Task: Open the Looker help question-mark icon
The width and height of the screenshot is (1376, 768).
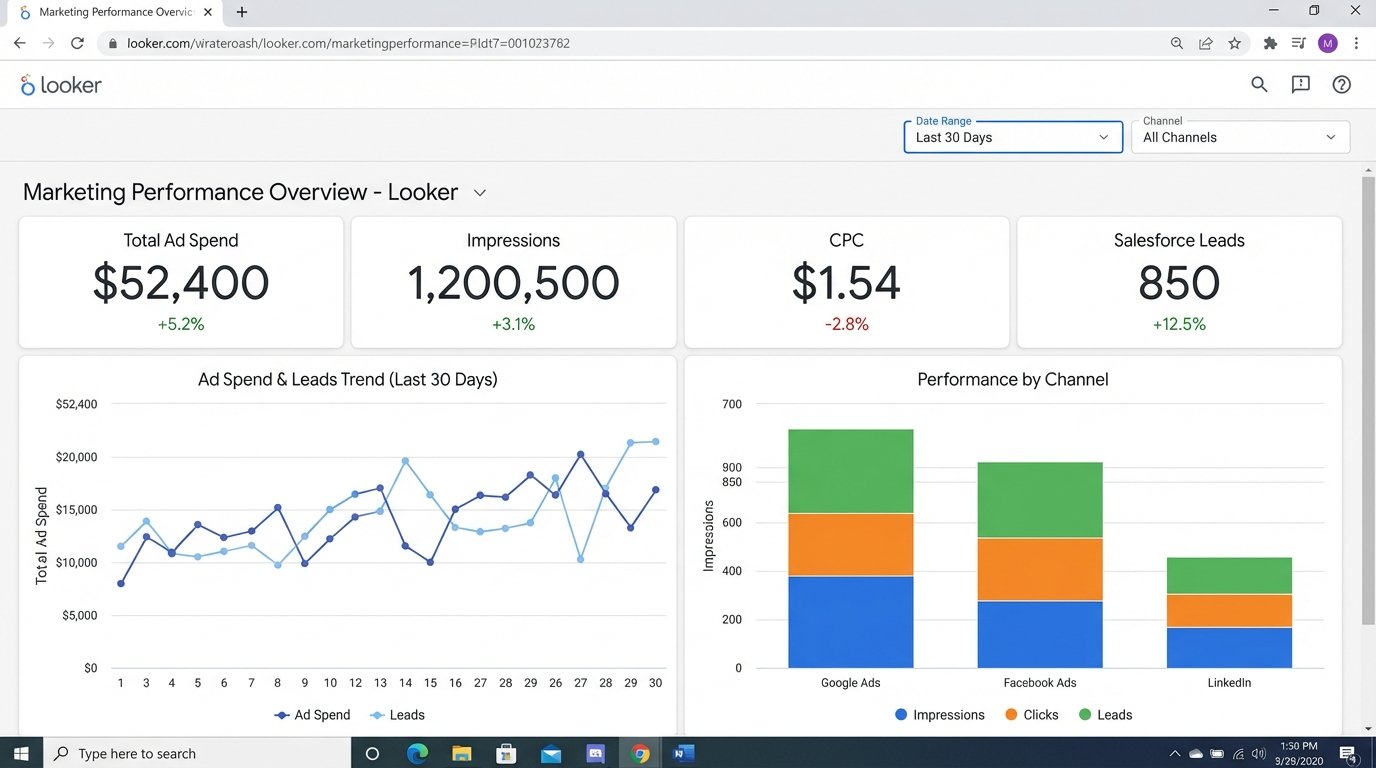Action: pos(1341,84)
